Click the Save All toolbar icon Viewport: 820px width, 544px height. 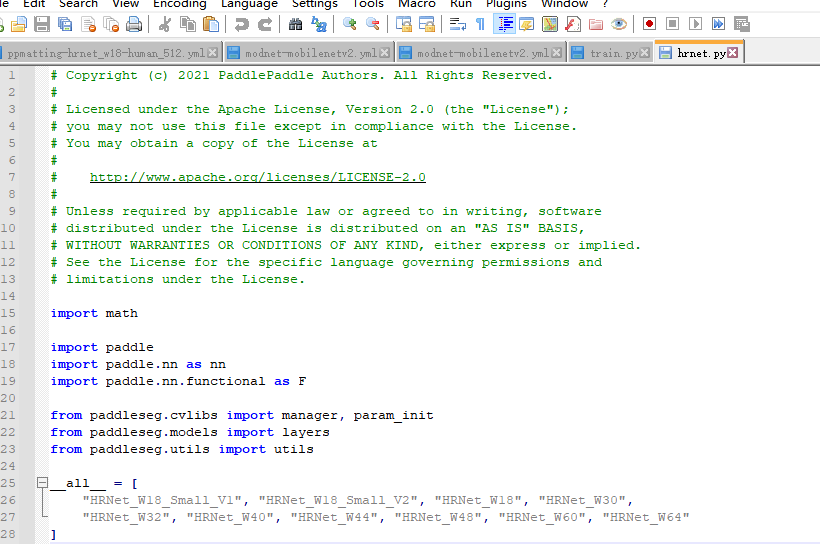tap(65, 24)
